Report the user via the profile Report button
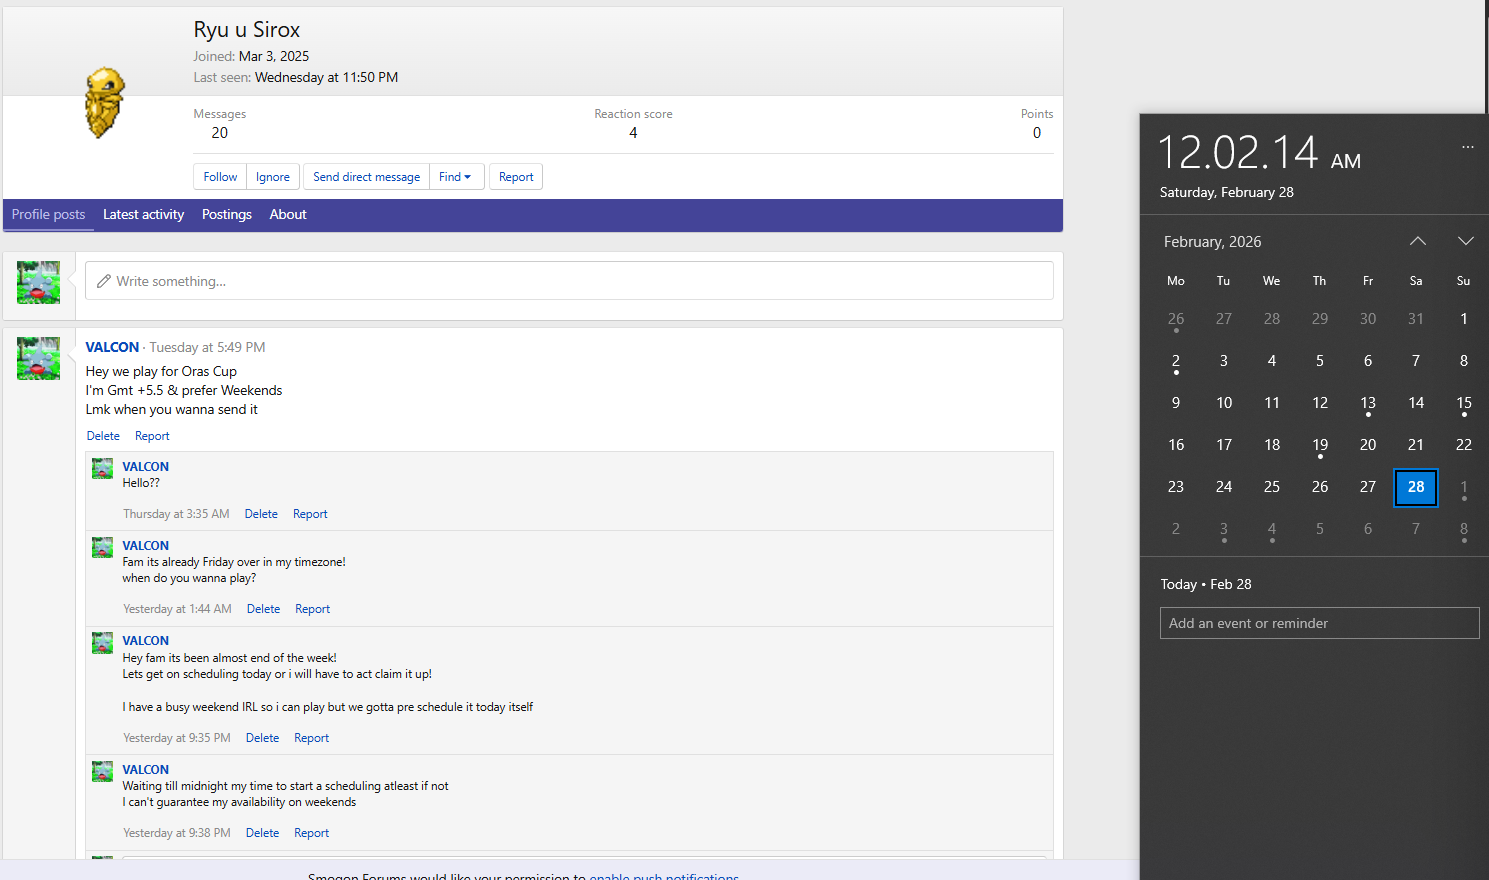This screenshot has height=880, width=1489. tap(516, 177)
